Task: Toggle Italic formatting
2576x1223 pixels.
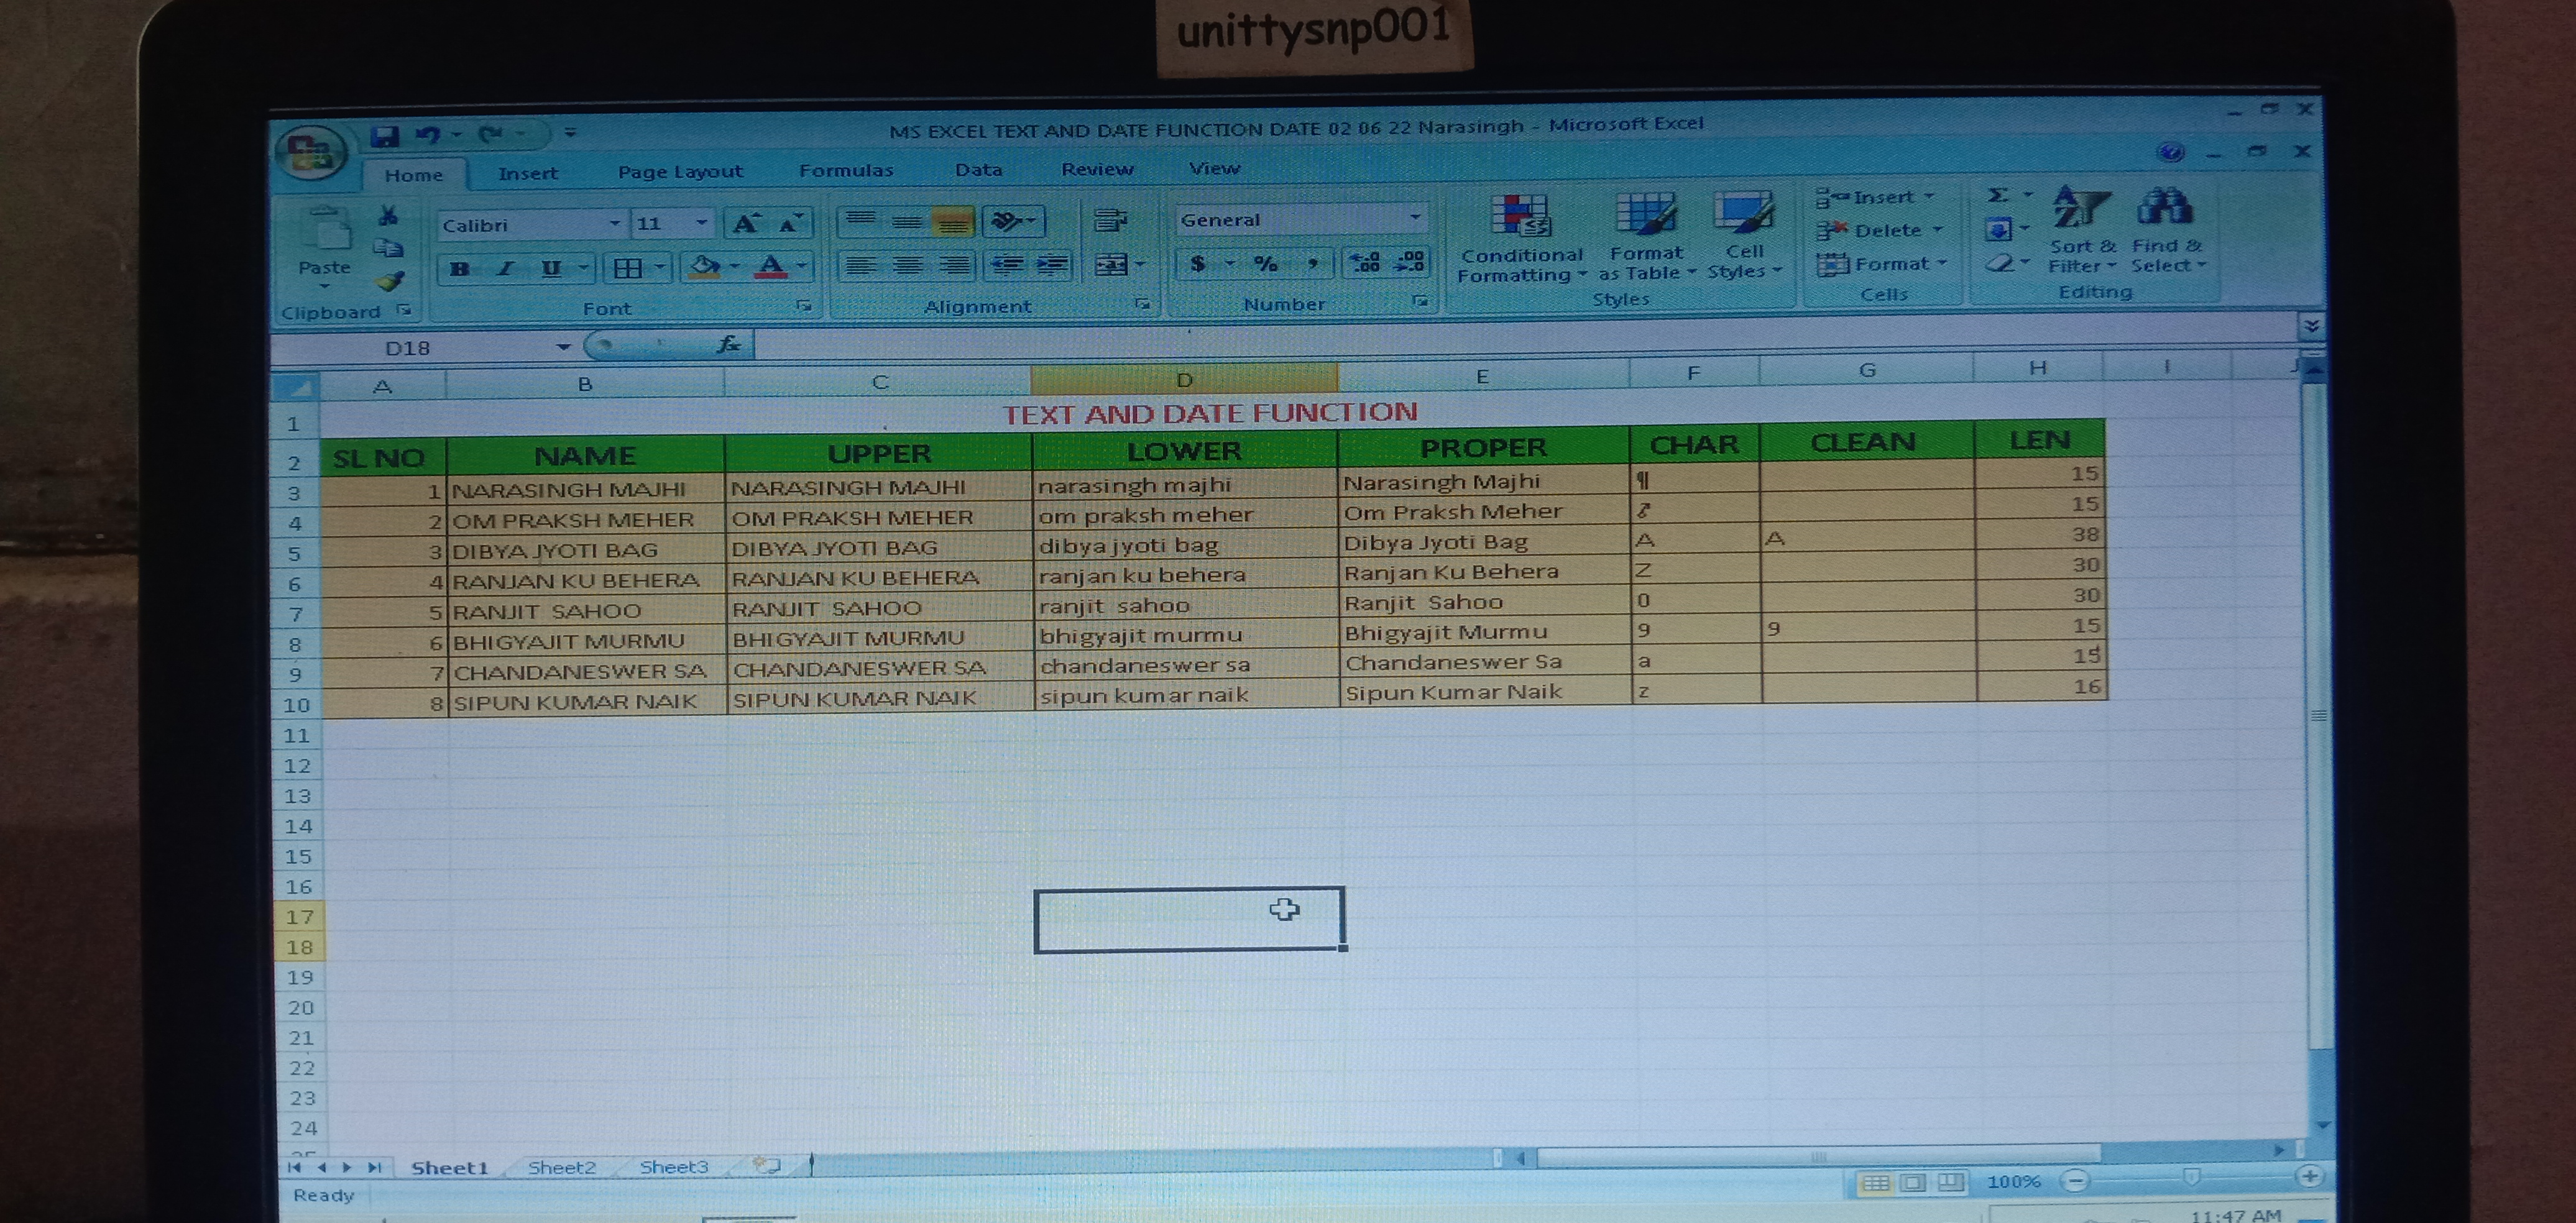Action: coord(506,268)
